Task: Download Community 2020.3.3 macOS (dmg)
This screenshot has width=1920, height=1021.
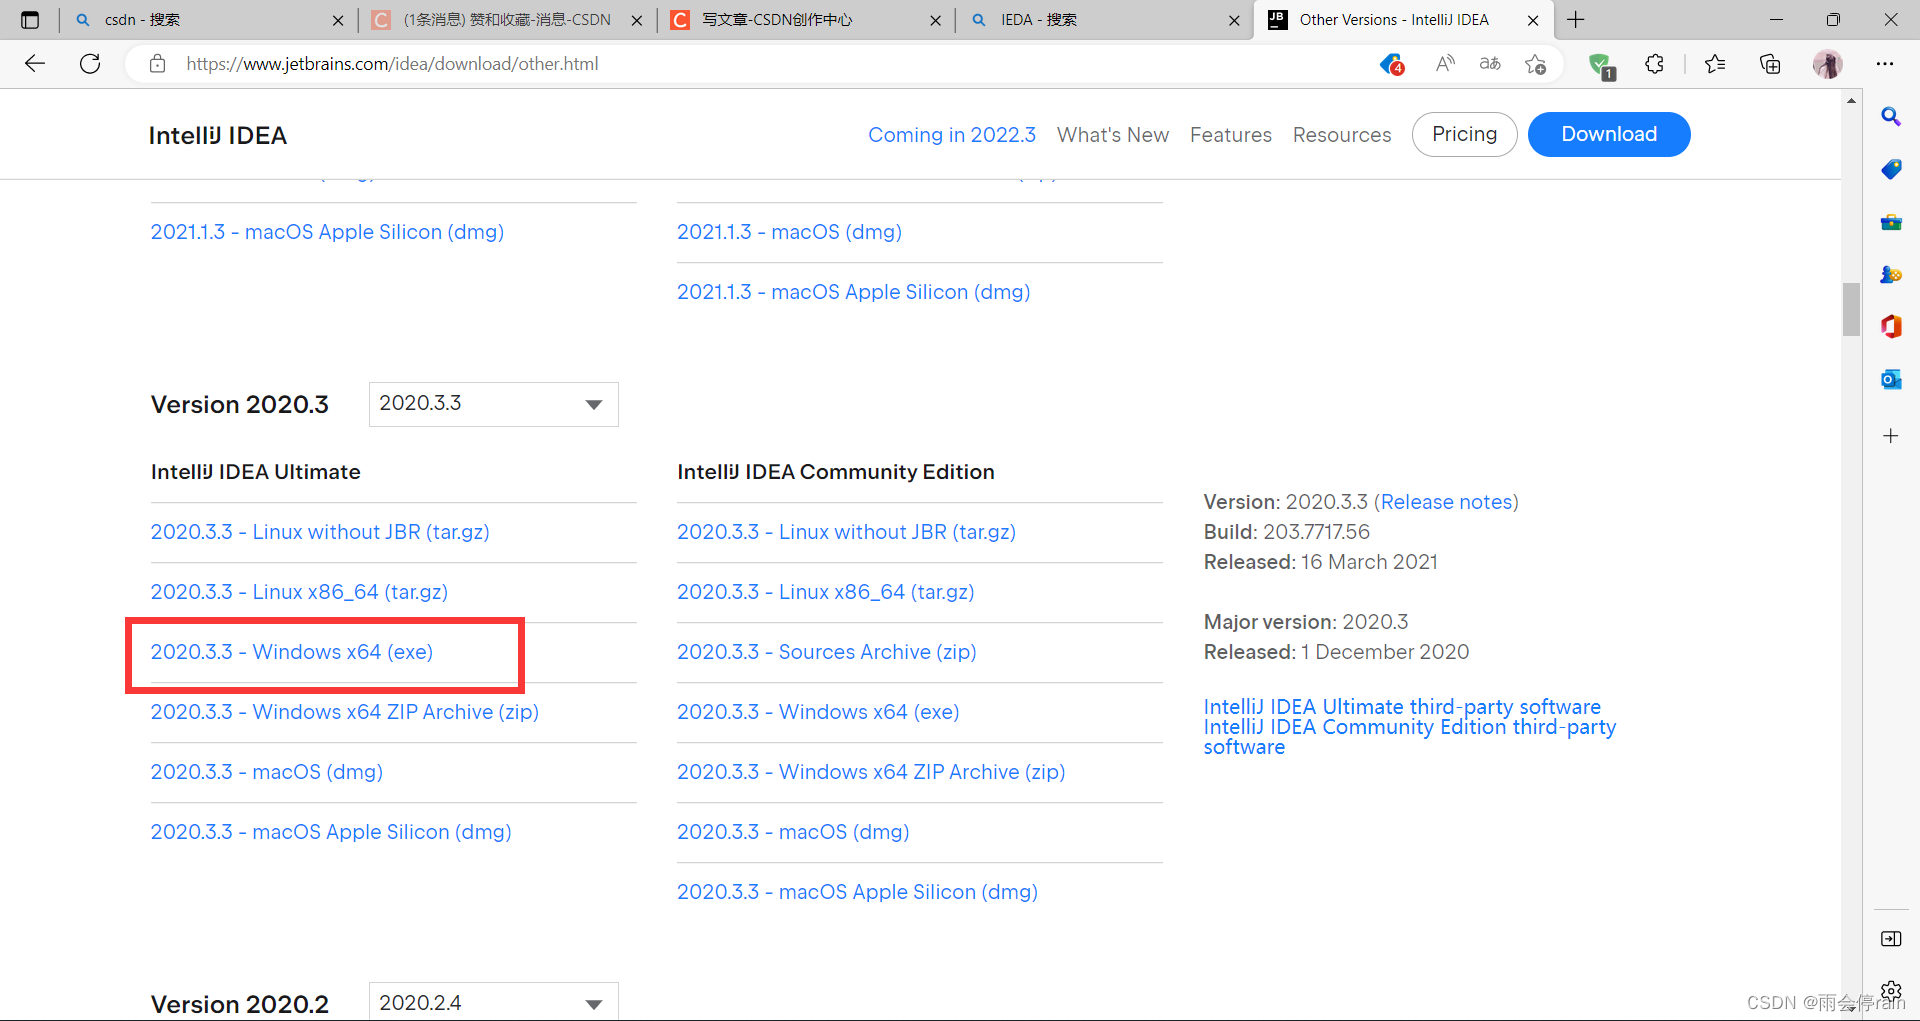Action: (x=793, y=832)
